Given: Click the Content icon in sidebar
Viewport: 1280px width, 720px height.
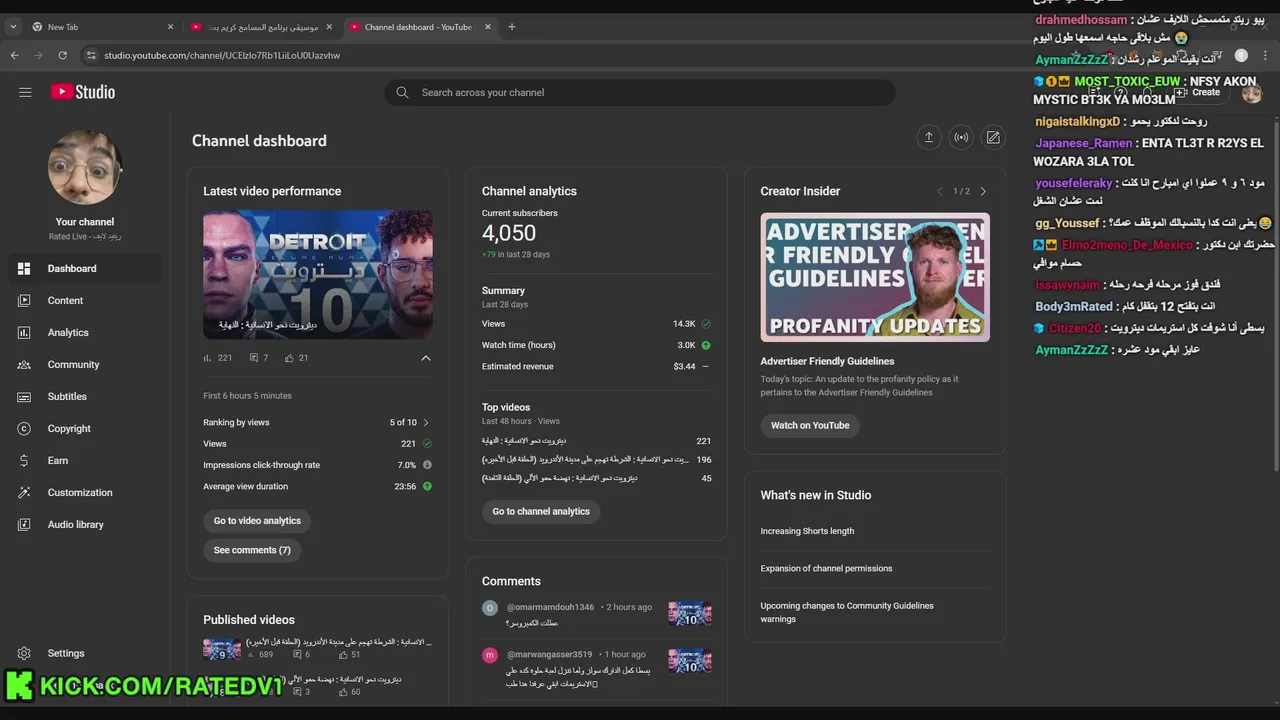Looking at the screenshot, I should (x=24, y=300).
